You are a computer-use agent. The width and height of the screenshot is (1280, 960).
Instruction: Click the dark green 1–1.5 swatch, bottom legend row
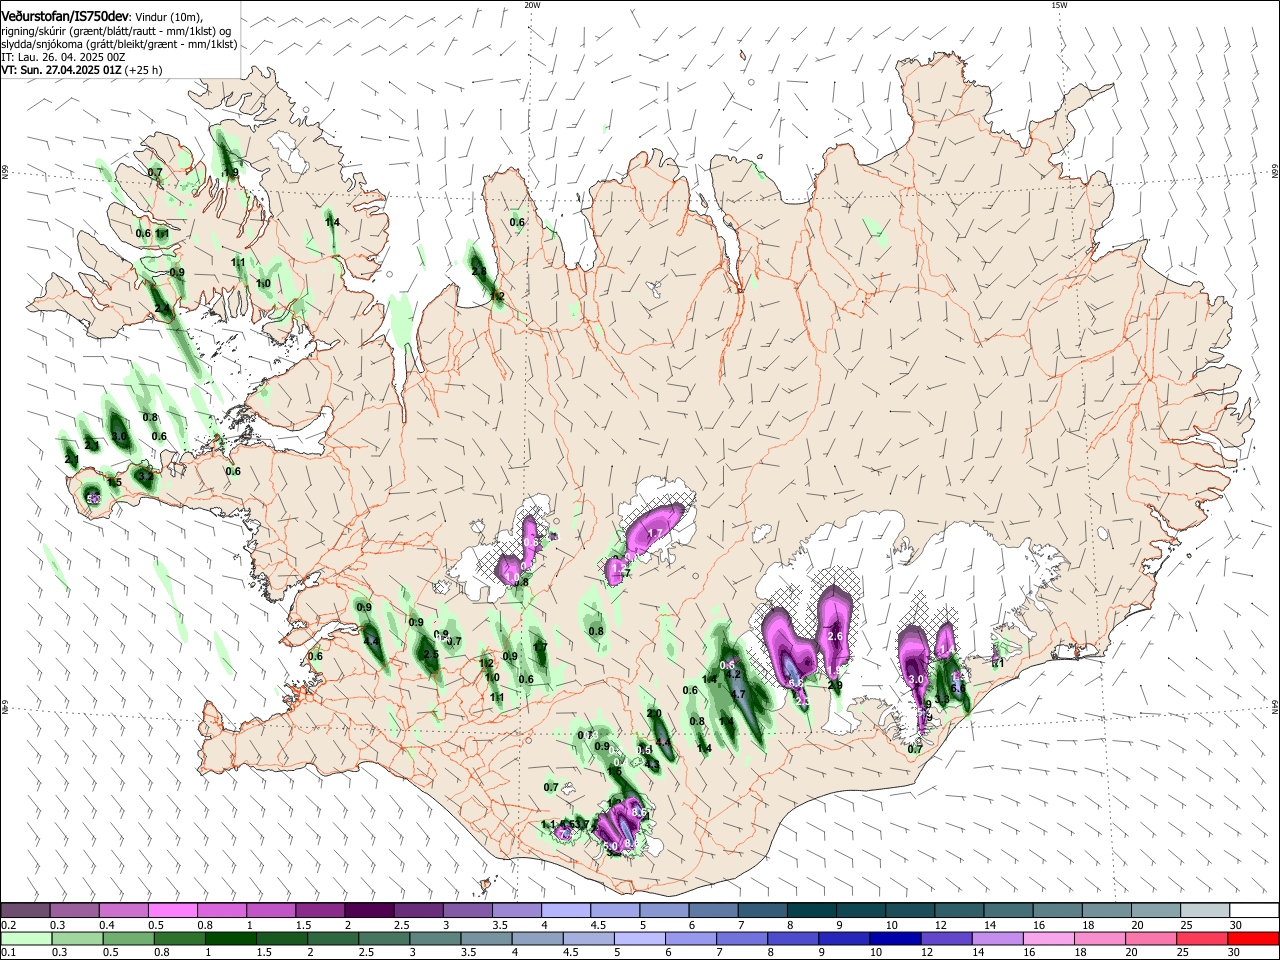(230, 938)
